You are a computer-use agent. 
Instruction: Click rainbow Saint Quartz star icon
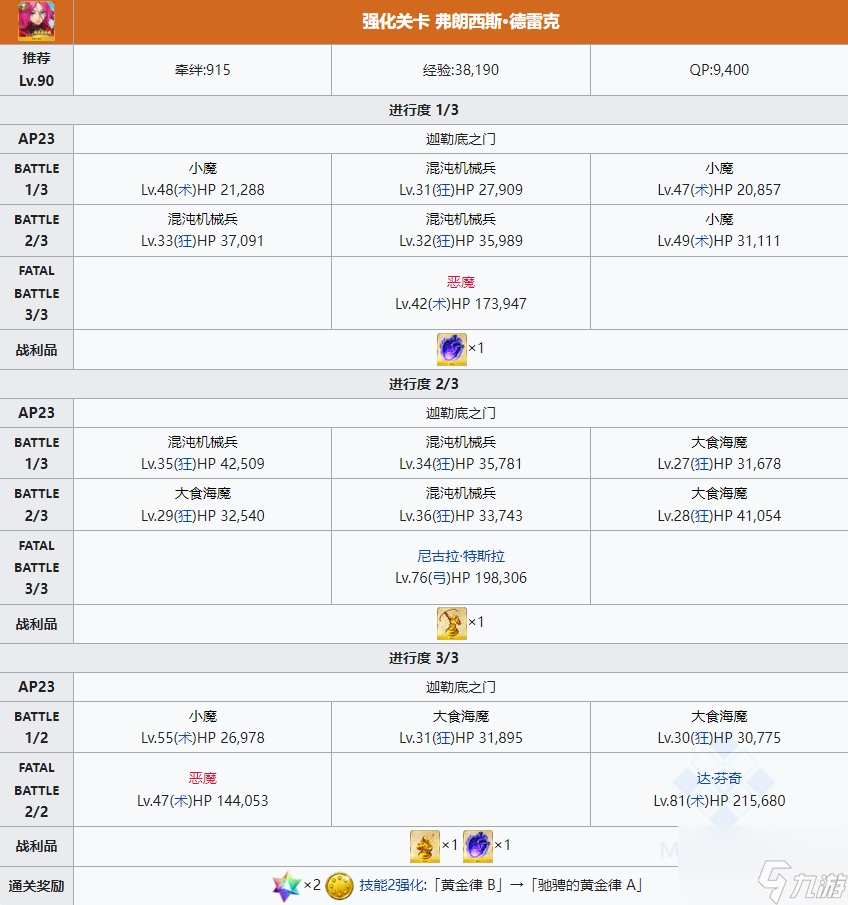click(x=286, y=885)
